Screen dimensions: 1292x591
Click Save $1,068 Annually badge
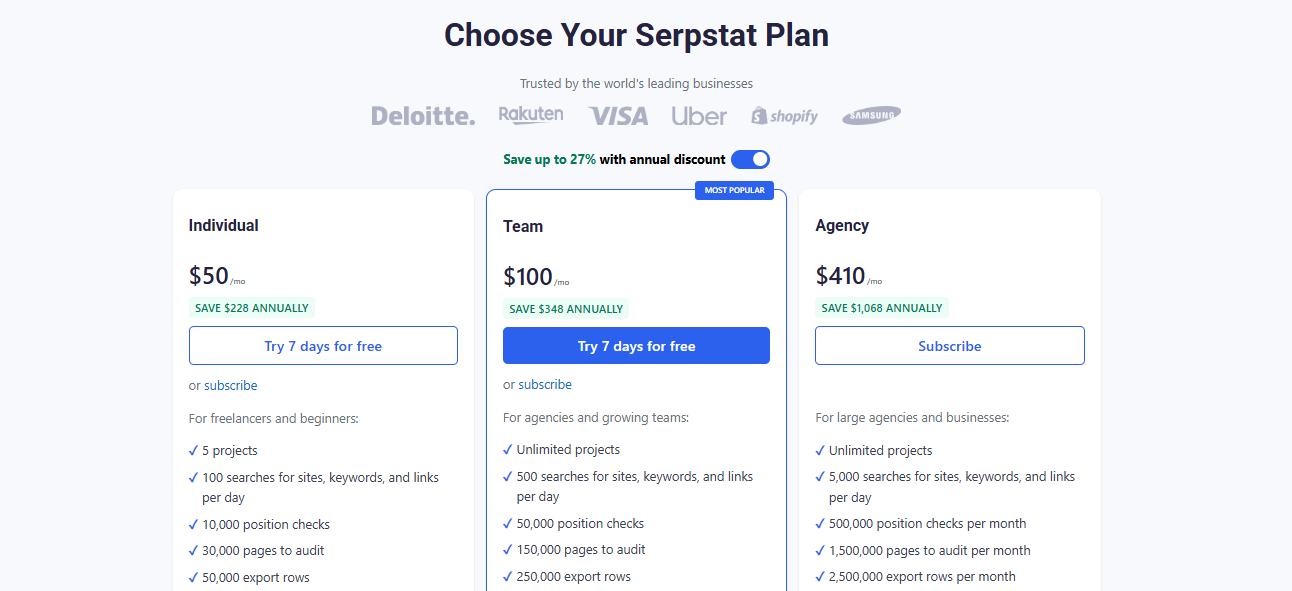click(x=882, y=308)
